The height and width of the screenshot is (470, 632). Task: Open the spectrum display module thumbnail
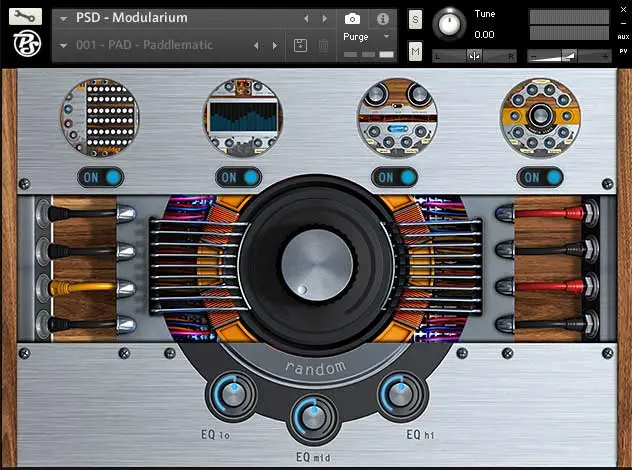coord(243,118)
